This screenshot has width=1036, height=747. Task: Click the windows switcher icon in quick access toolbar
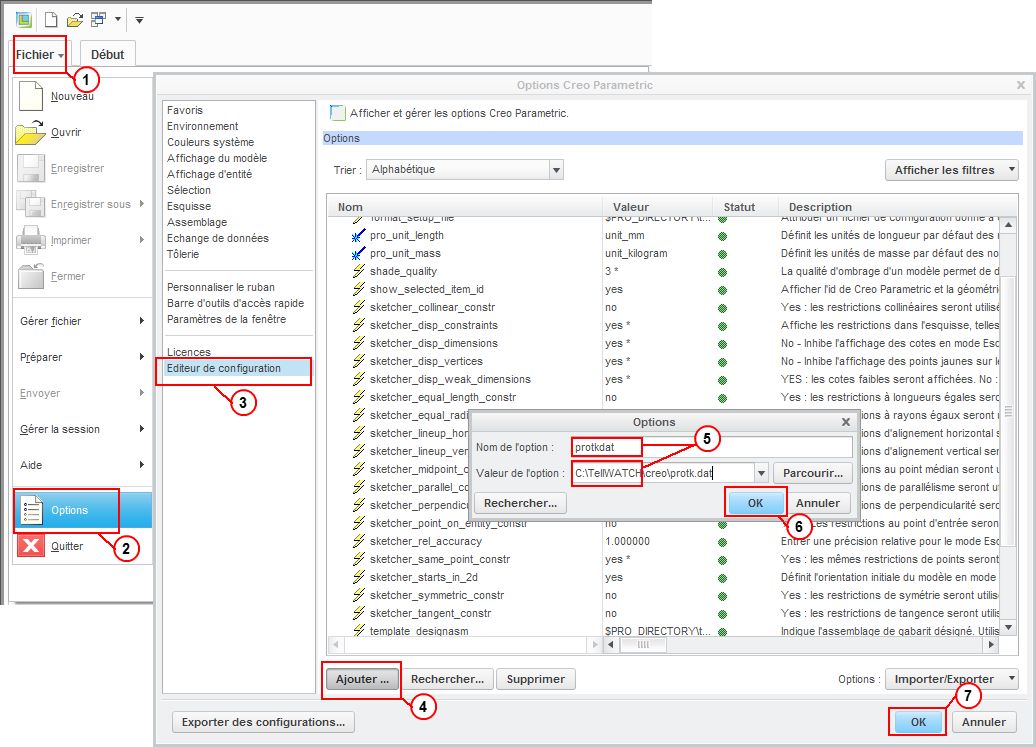[x=98, y=20]
